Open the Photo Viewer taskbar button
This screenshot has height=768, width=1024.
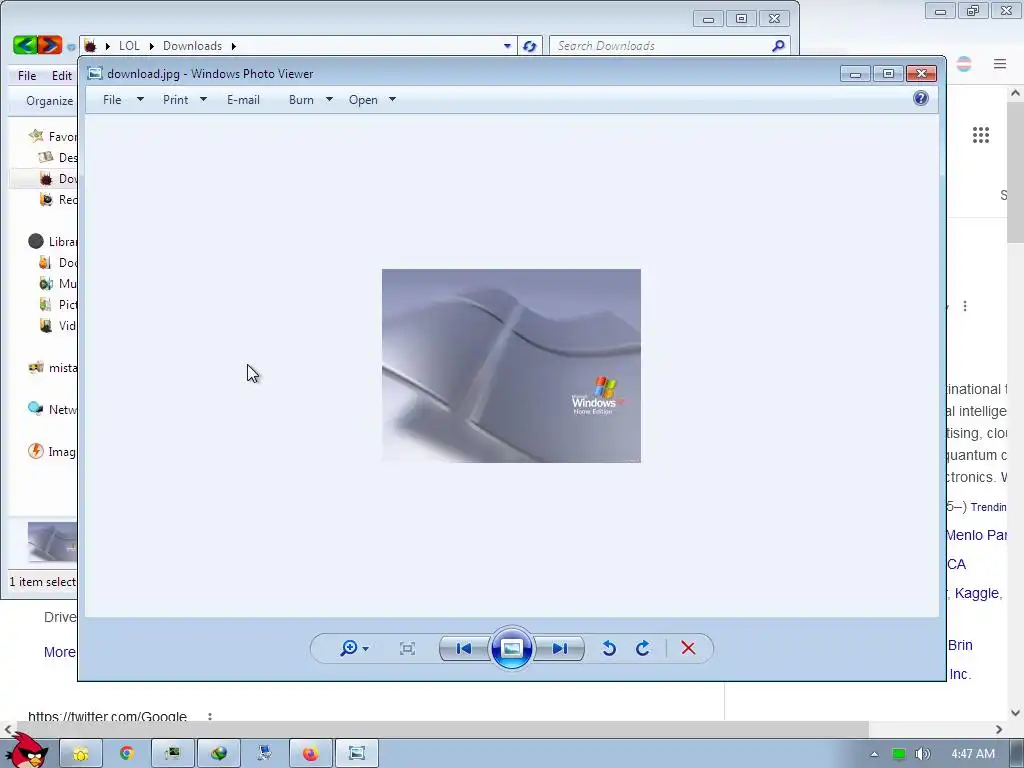point(357,754)
